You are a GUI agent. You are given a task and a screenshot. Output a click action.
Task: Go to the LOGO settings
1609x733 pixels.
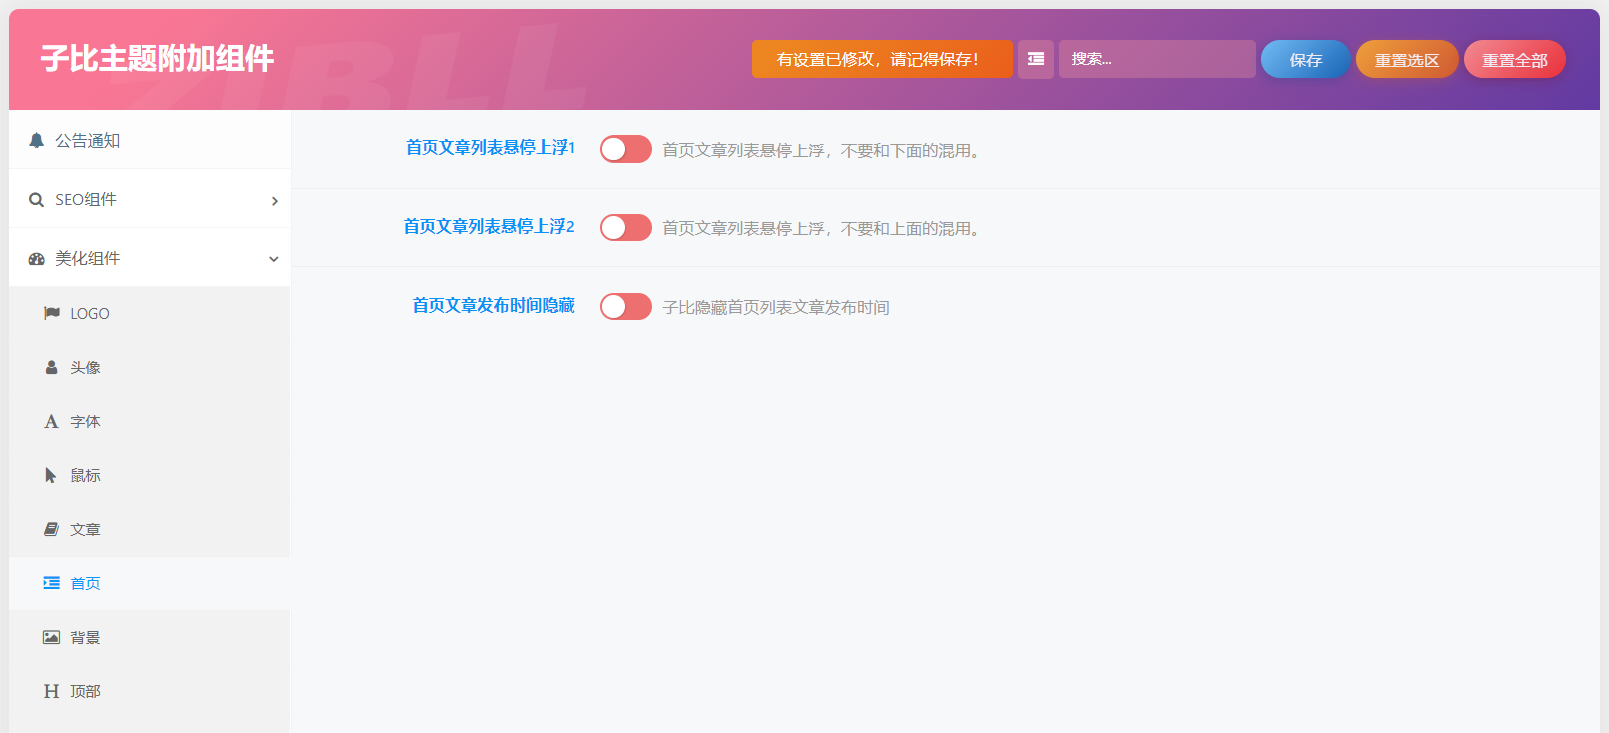(x=150, y=313)
